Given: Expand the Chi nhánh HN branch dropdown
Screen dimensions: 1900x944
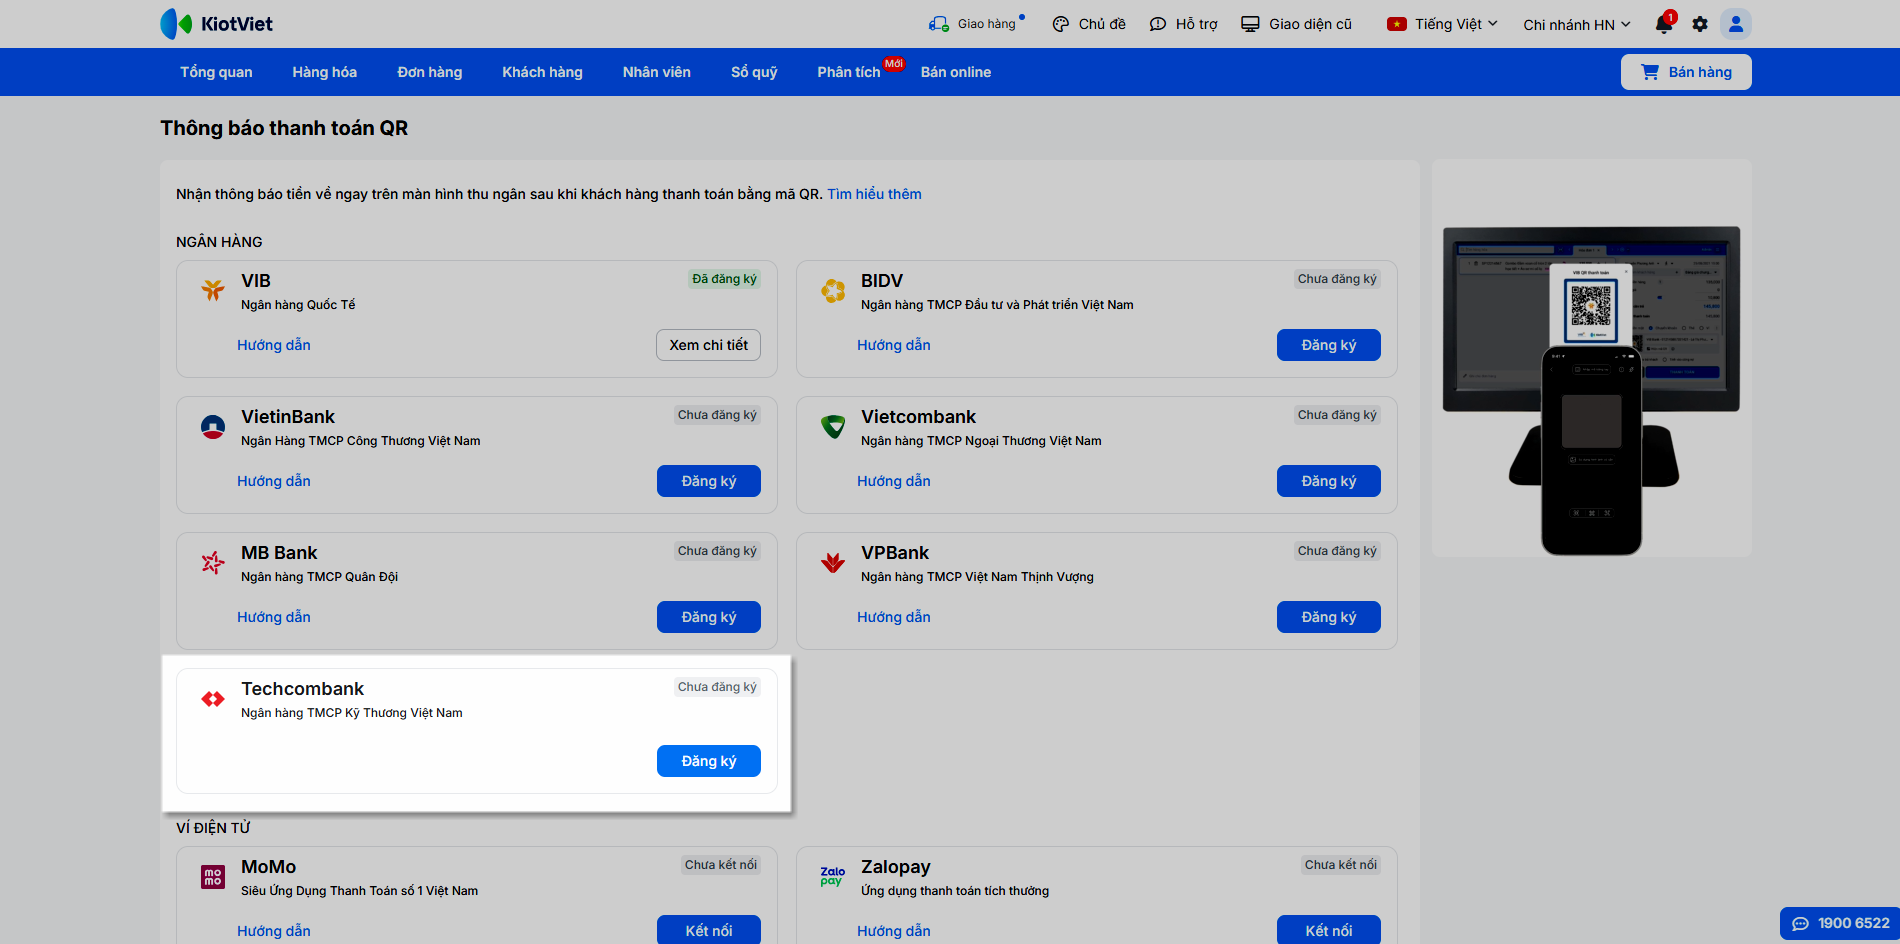Looking at the screenshot, I should pyautogui.click(x=1577, y=24).
